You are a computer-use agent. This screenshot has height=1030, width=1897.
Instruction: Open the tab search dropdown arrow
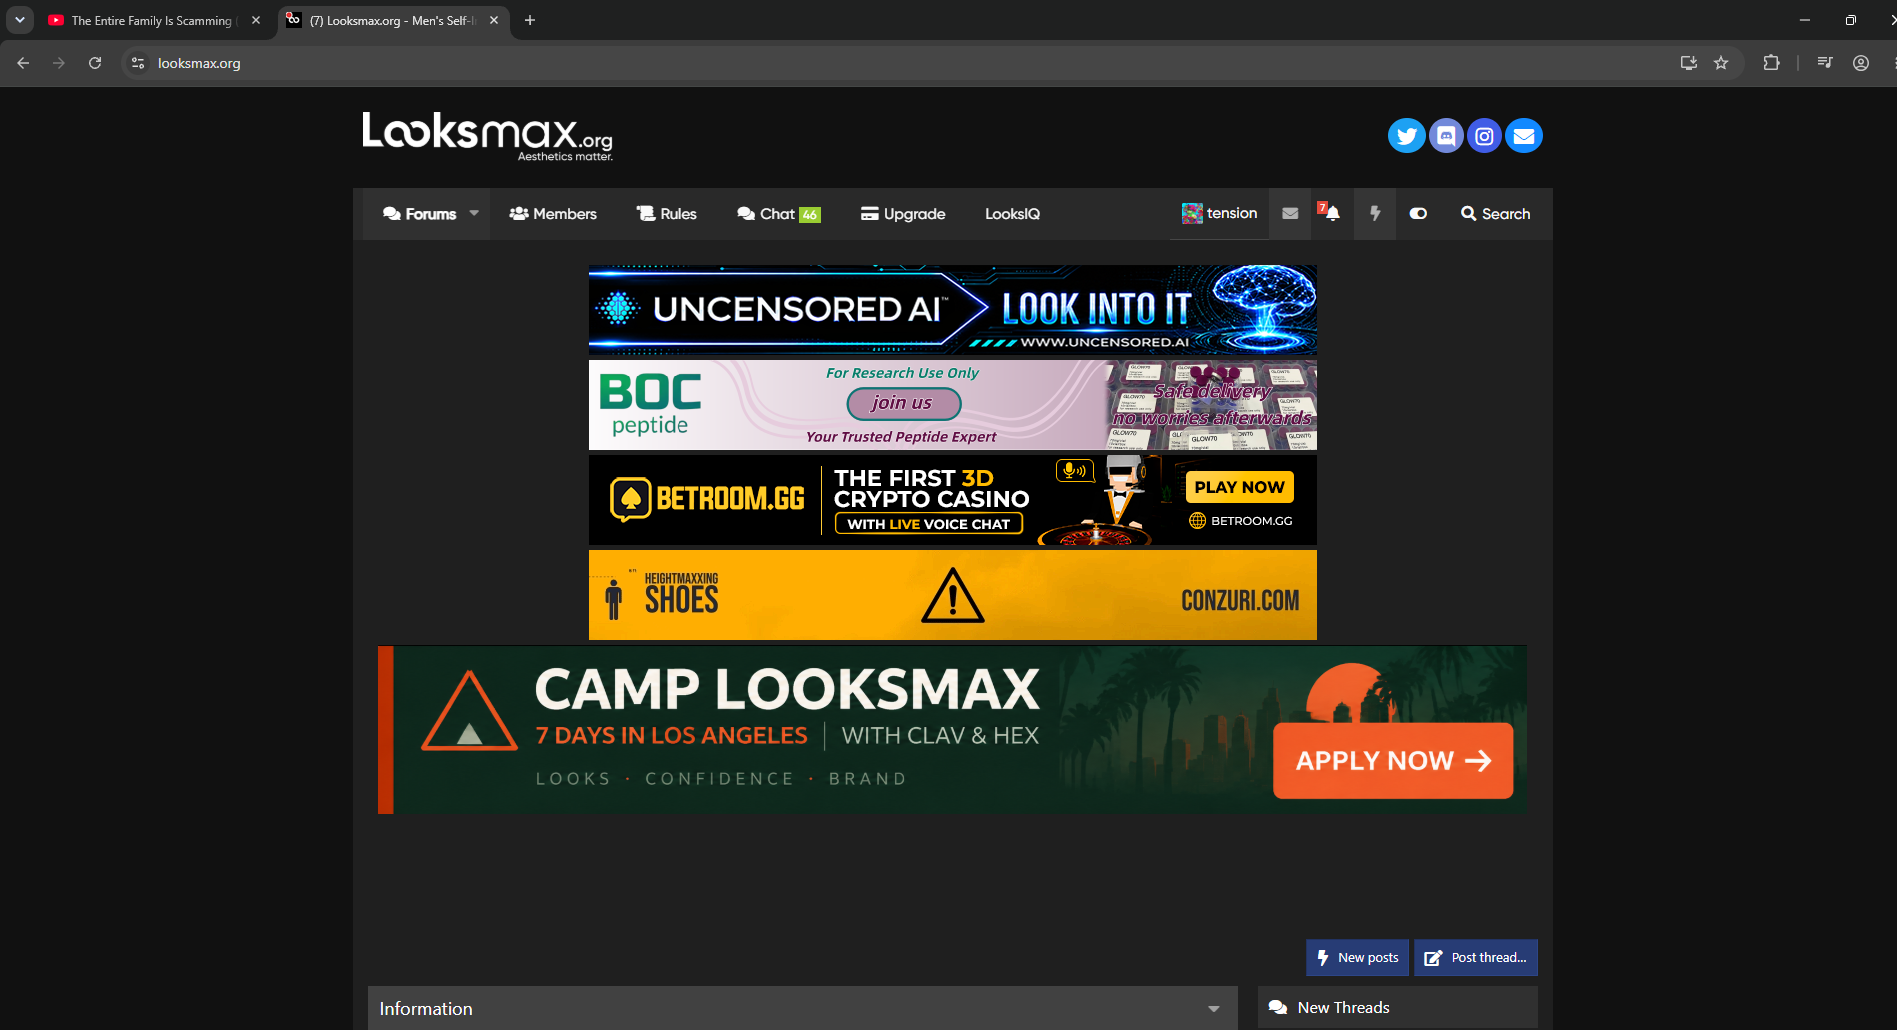[20, 20]
